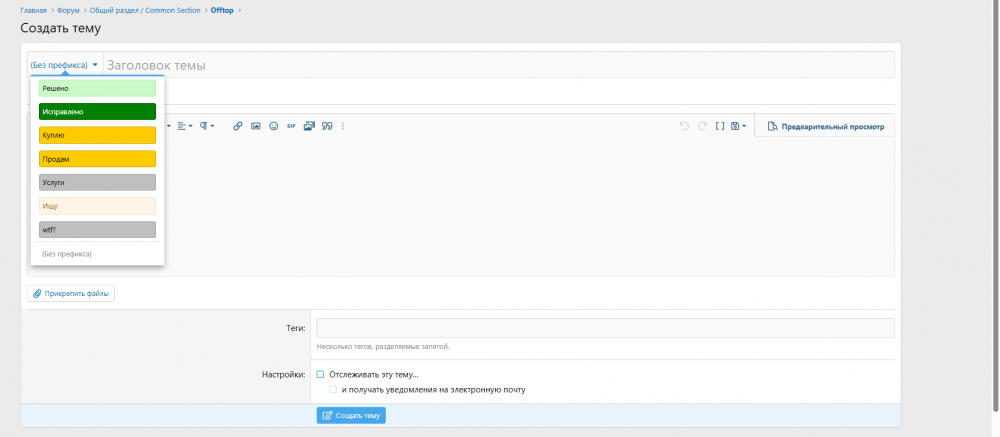Click the redo arrow in editor toolbar
Image resolution: width=1000 pixels, height=437 pixels.
(702, 126)
